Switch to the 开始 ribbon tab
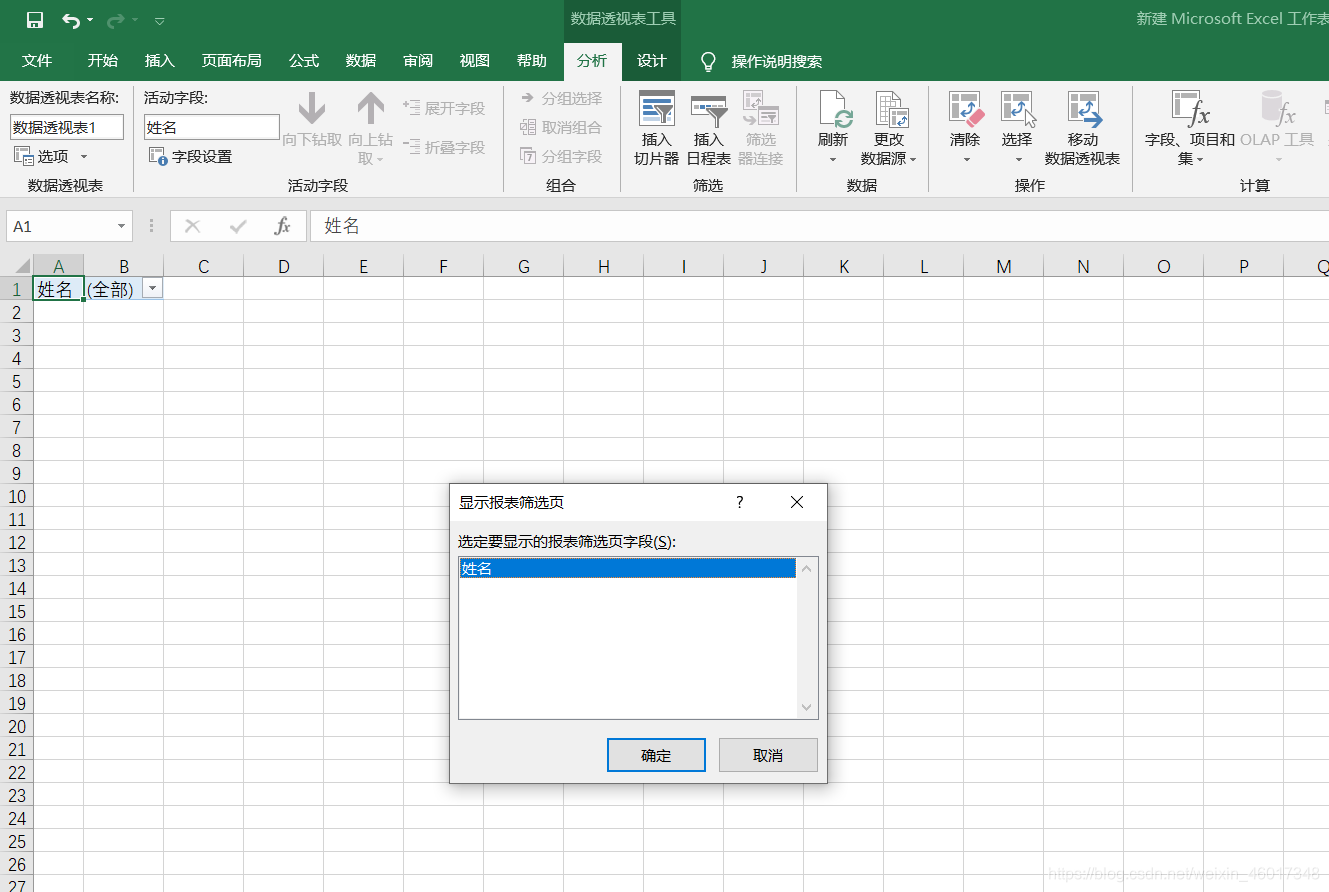 click(x=102, y=61)
